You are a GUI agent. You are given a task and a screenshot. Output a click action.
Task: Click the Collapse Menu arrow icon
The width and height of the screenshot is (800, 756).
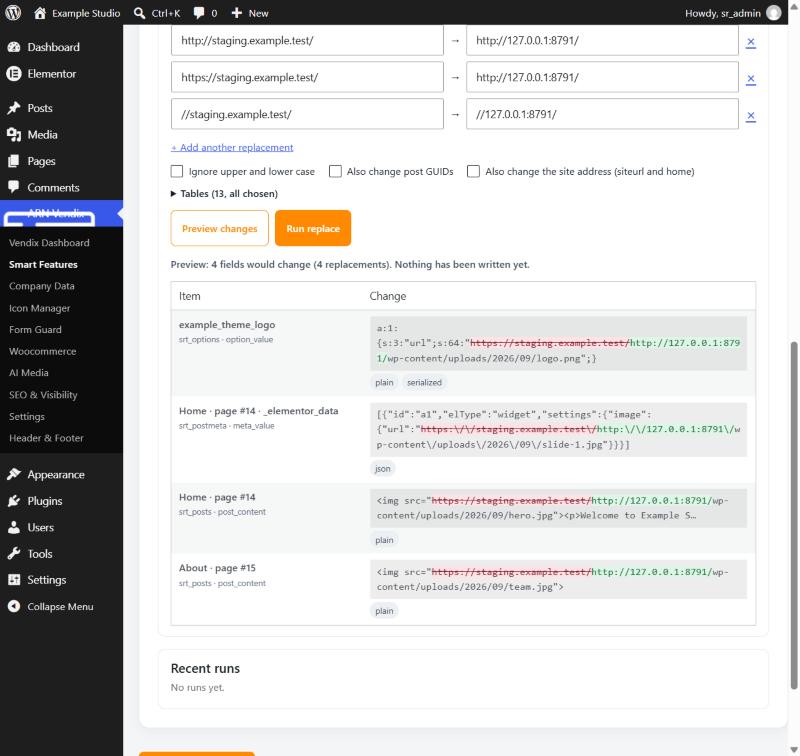[x=14, y=606]
